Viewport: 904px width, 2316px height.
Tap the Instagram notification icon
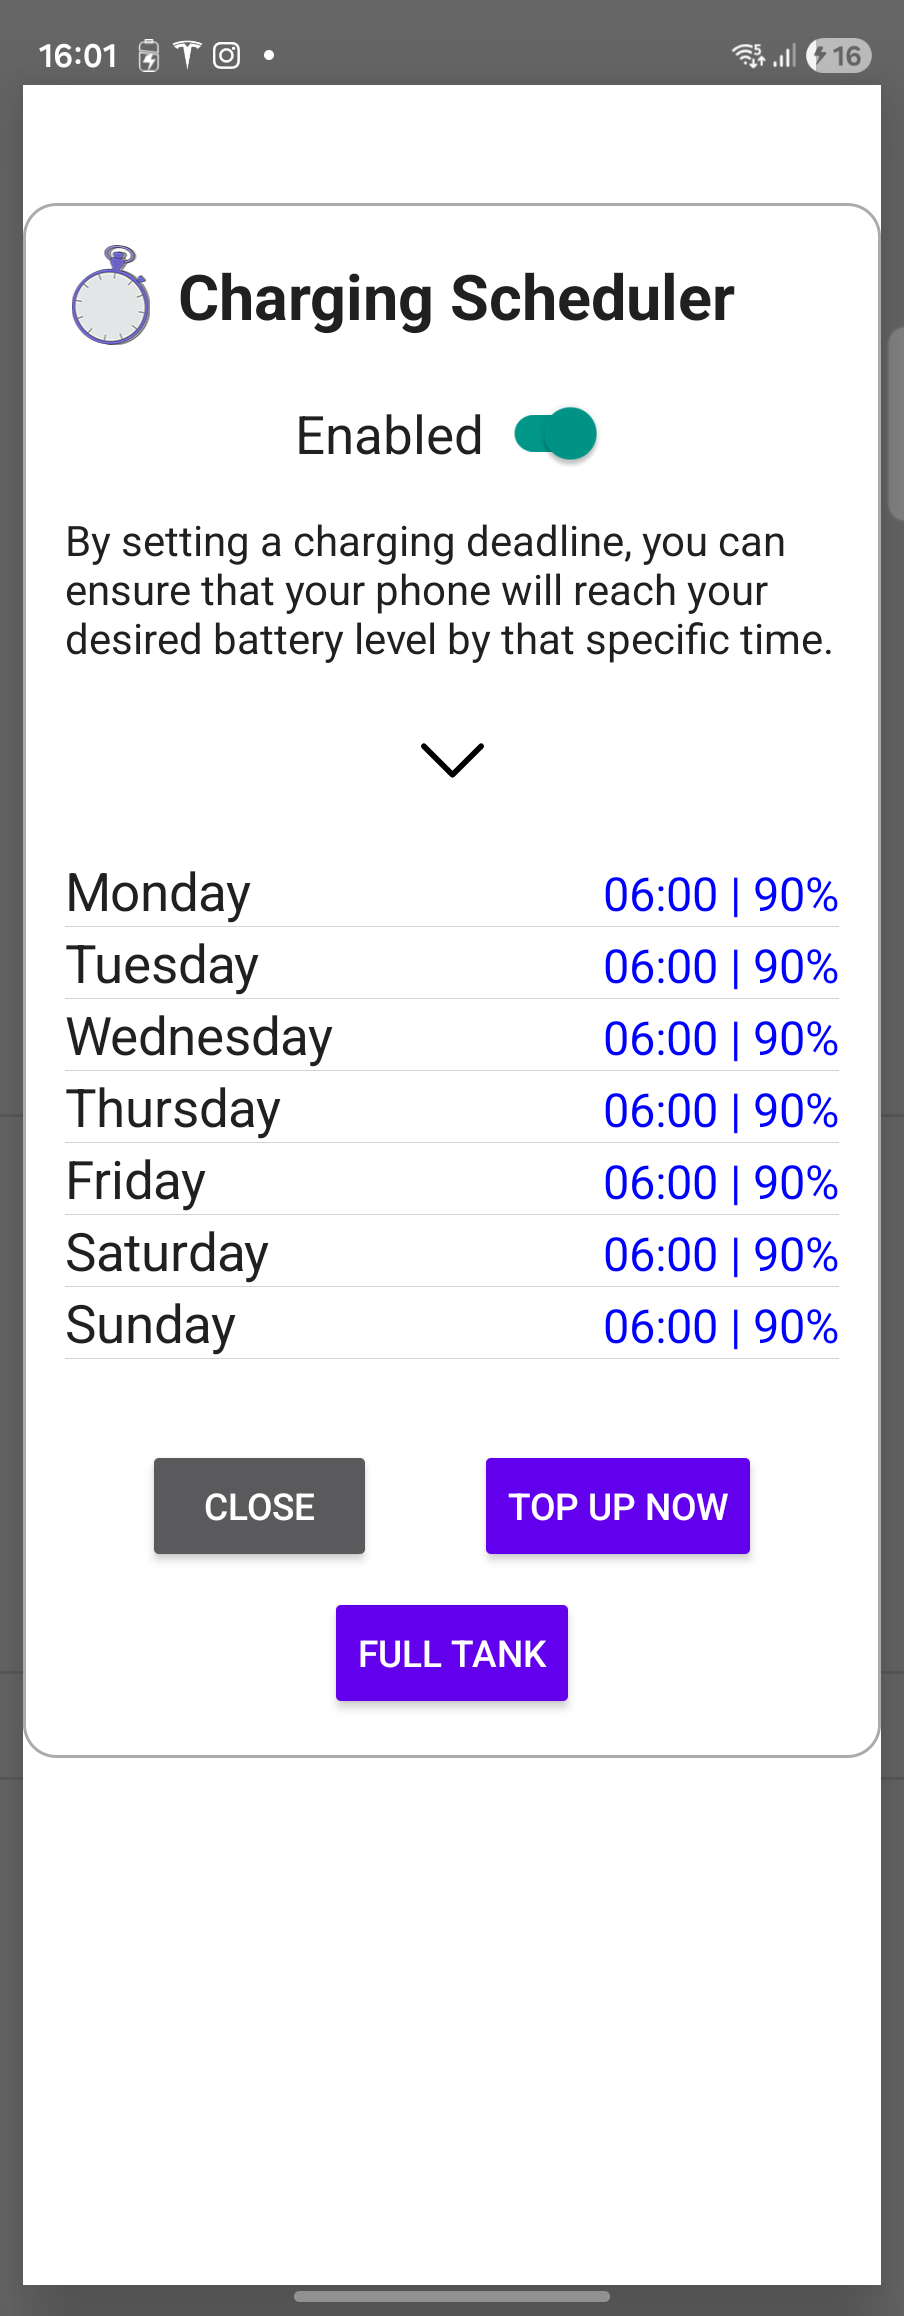pyautogui.click(x=227, y=55)
